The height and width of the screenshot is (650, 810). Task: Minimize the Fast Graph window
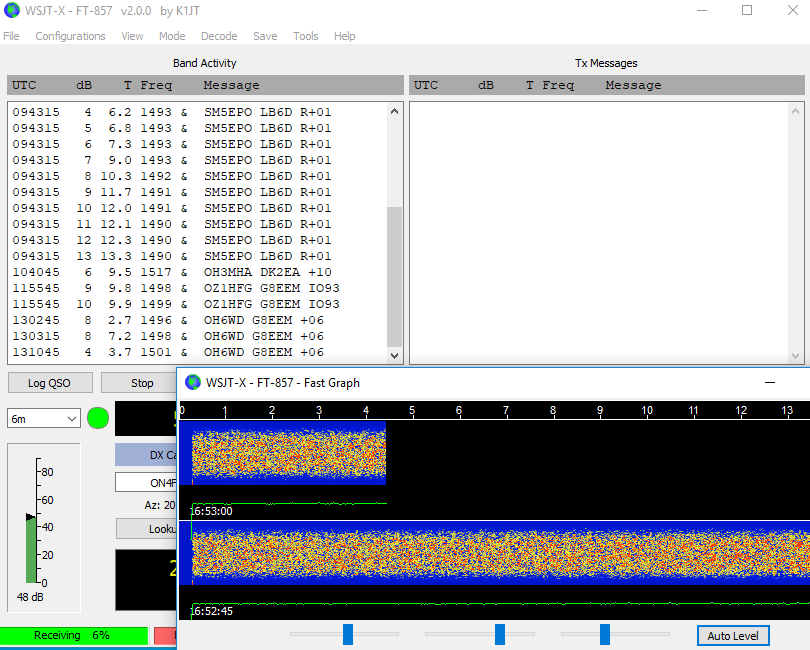pos(770,382)
